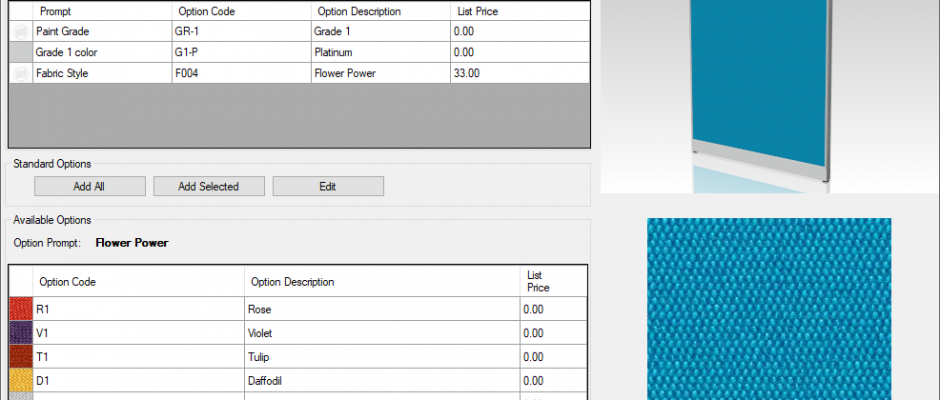Viewport: 940px width, 400px height.
Task: Sort by the Prompt column header
Action: pyautogui.click(x=103, y=11)
